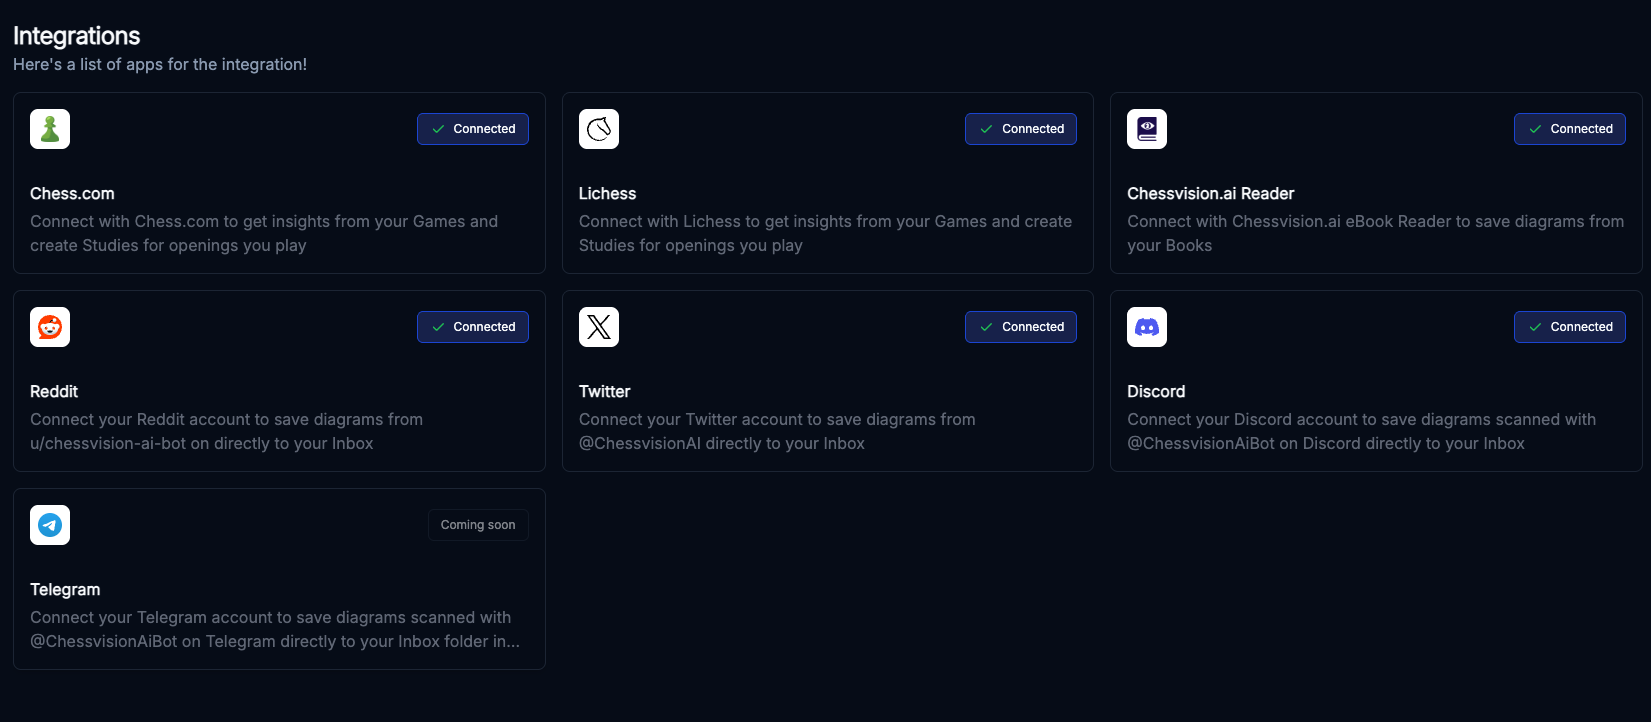1651x722 pixels.
Task: Click the Lichess card title
Action: [x=607, y=193]
